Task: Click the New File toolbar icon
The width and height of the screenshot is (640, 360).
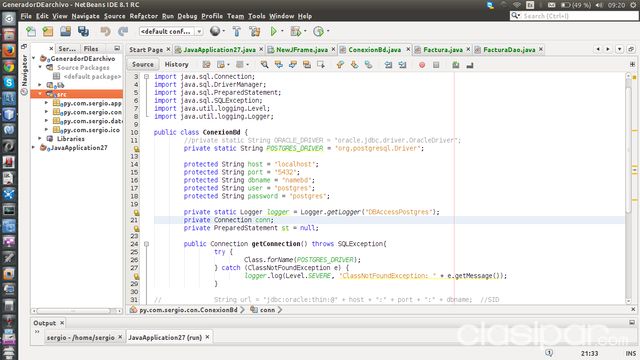Action: tap(31, 31)
